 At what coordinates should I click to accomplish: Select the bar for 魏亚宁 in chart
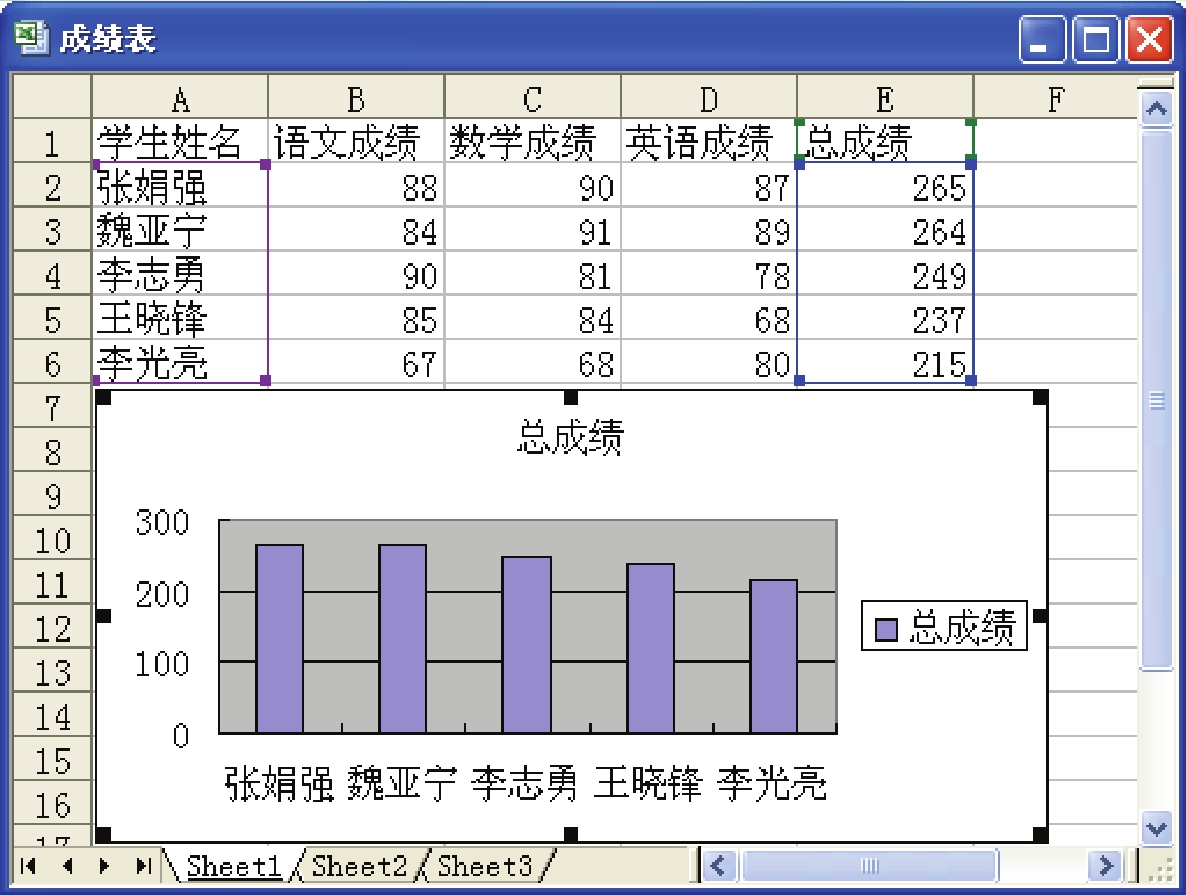tap(402, 639)
